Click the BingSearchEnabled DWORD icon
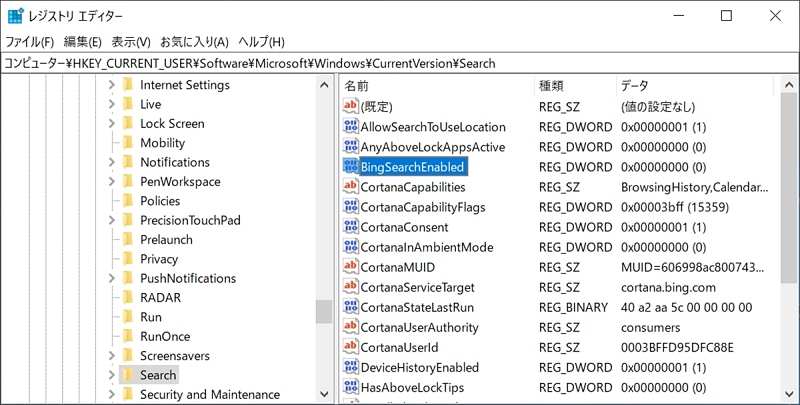The height and width of the screenshot is (405, 800). 351,166
